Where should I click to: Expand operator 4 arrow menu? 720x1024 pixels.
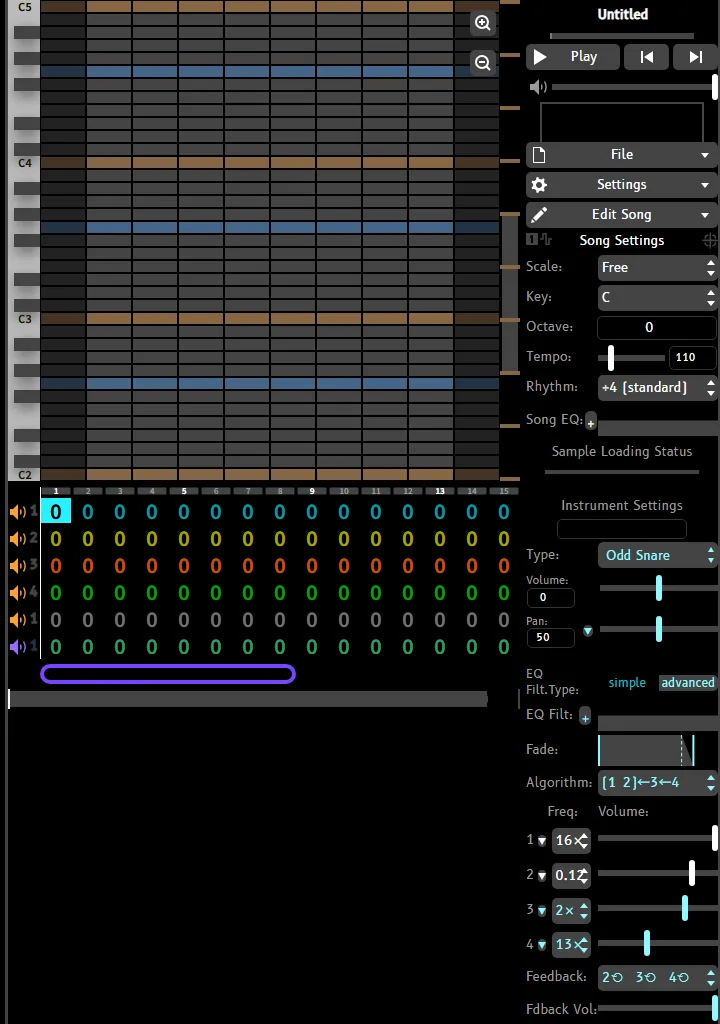click(542, 945)
